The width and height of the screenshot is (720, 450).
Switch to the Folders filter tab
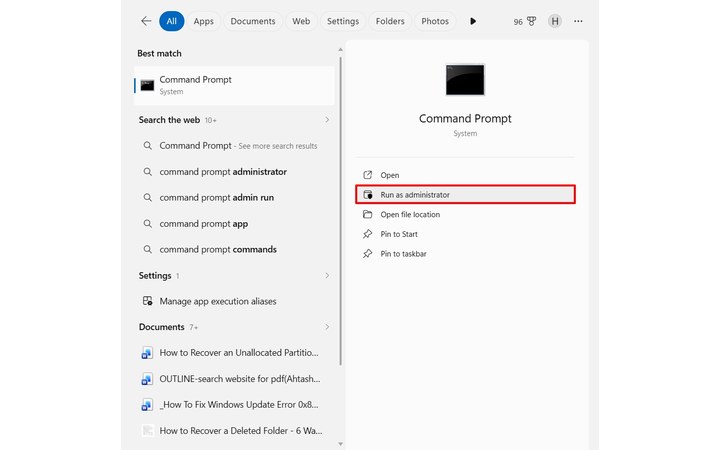390,21
